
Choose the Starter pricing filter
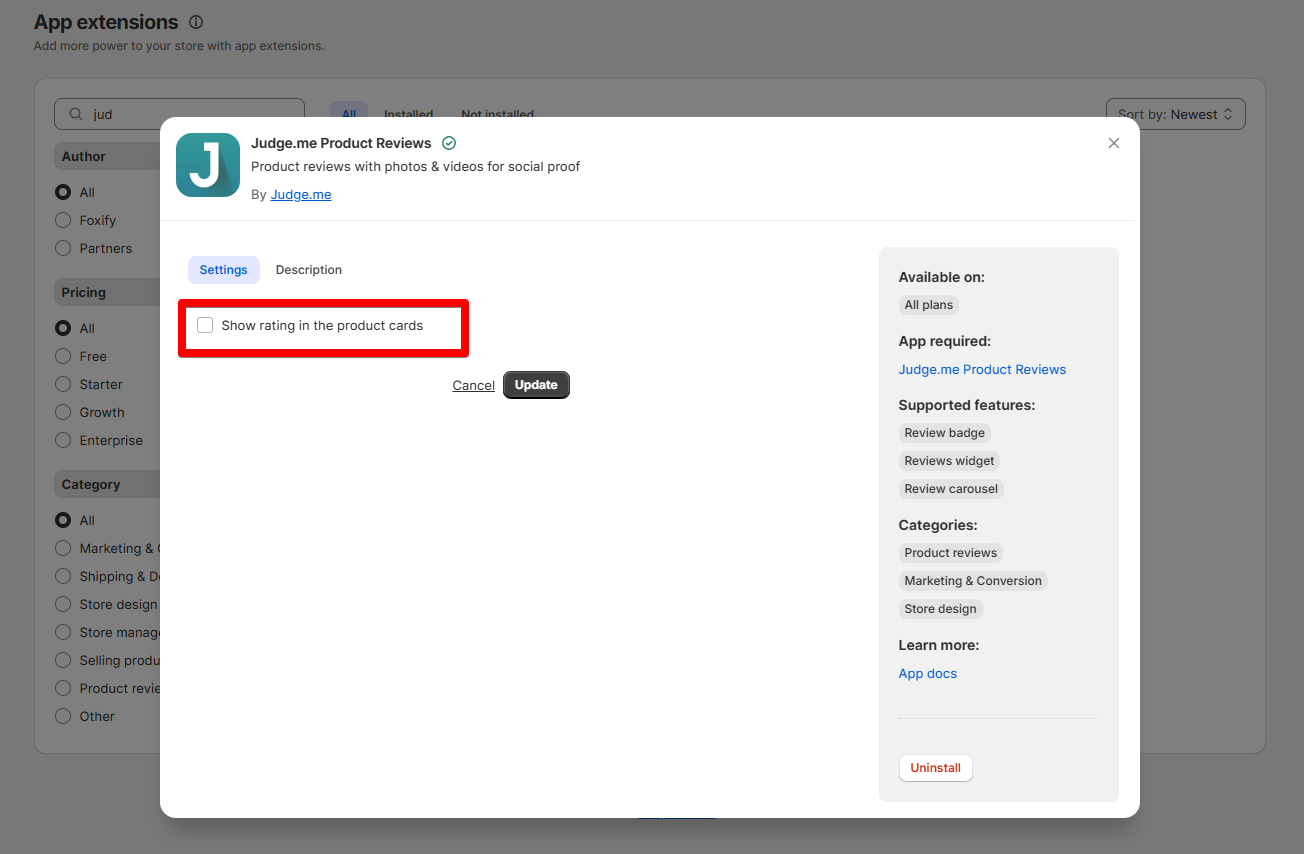click(x=63, y=384)
